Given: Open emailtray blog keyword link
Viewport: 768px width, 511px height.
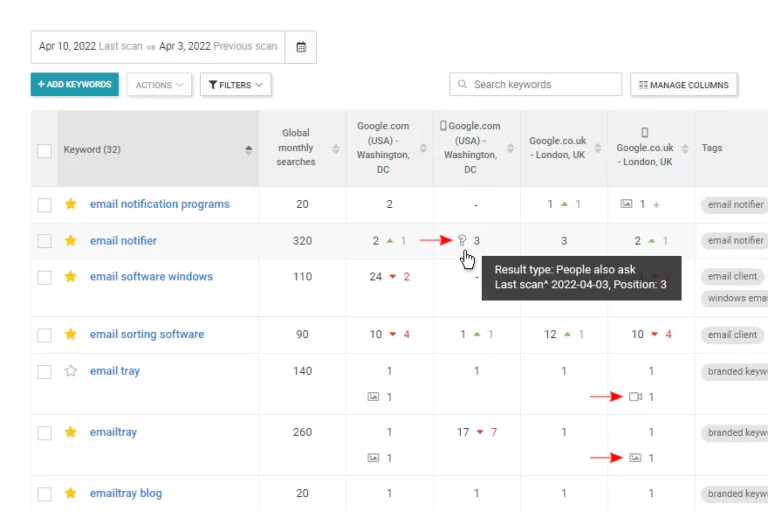Looking at the screenshot, I should pyautogui.click(x=125, y=493).
